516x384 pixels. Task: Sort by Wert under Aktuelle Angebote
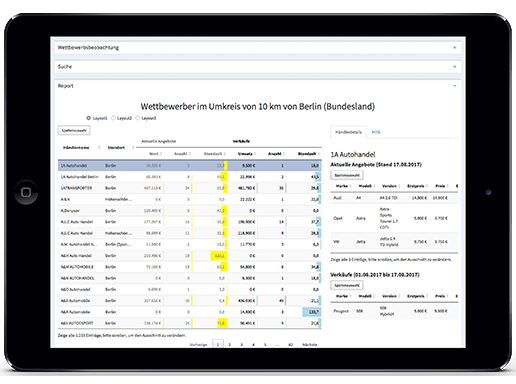161,154
